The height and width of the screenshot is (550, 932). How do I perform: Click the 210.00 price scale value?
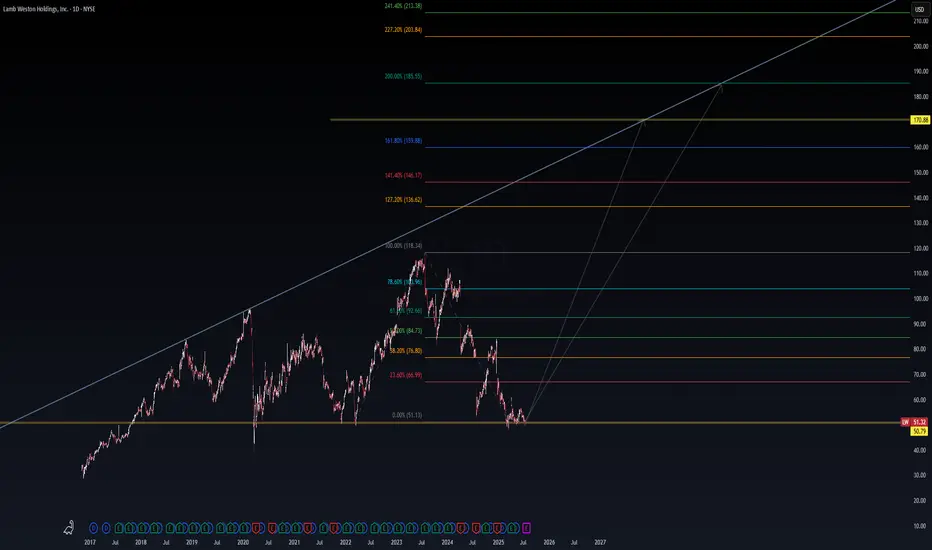point(921,21)
